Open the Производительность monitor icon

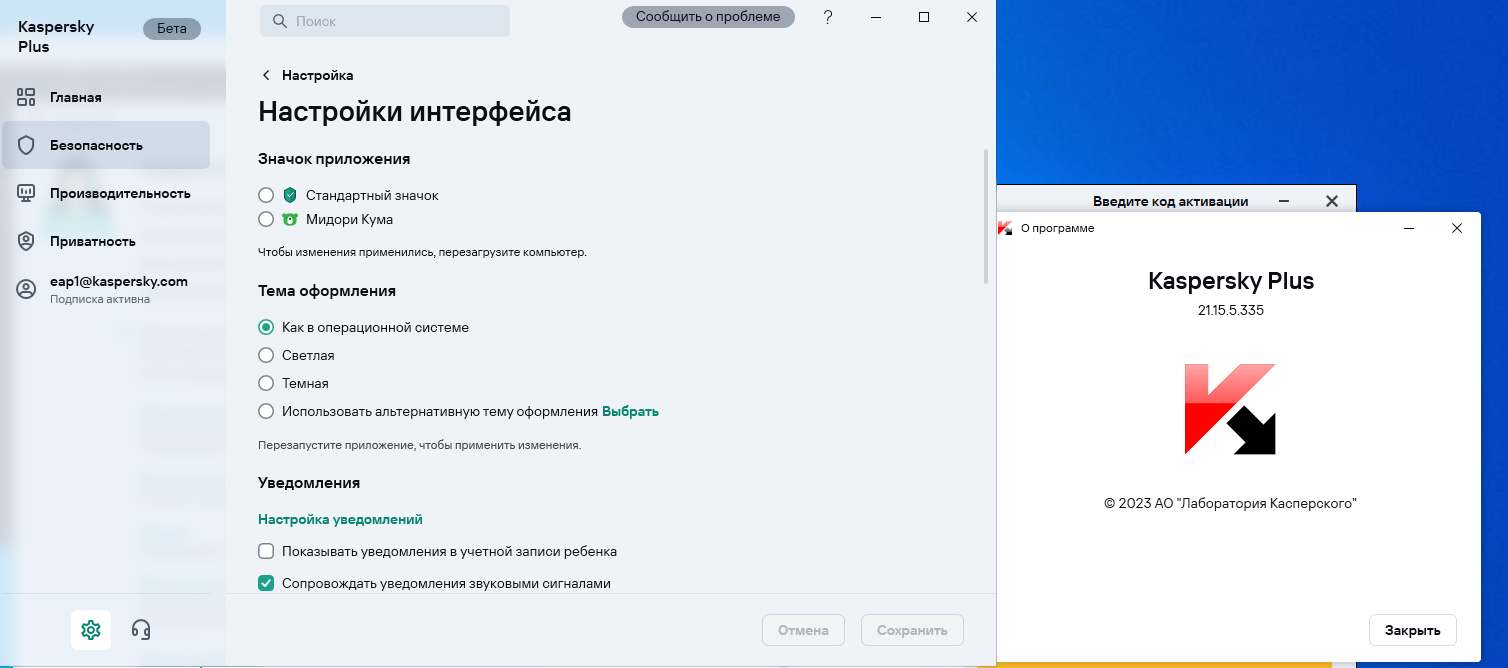click(26, 193)
